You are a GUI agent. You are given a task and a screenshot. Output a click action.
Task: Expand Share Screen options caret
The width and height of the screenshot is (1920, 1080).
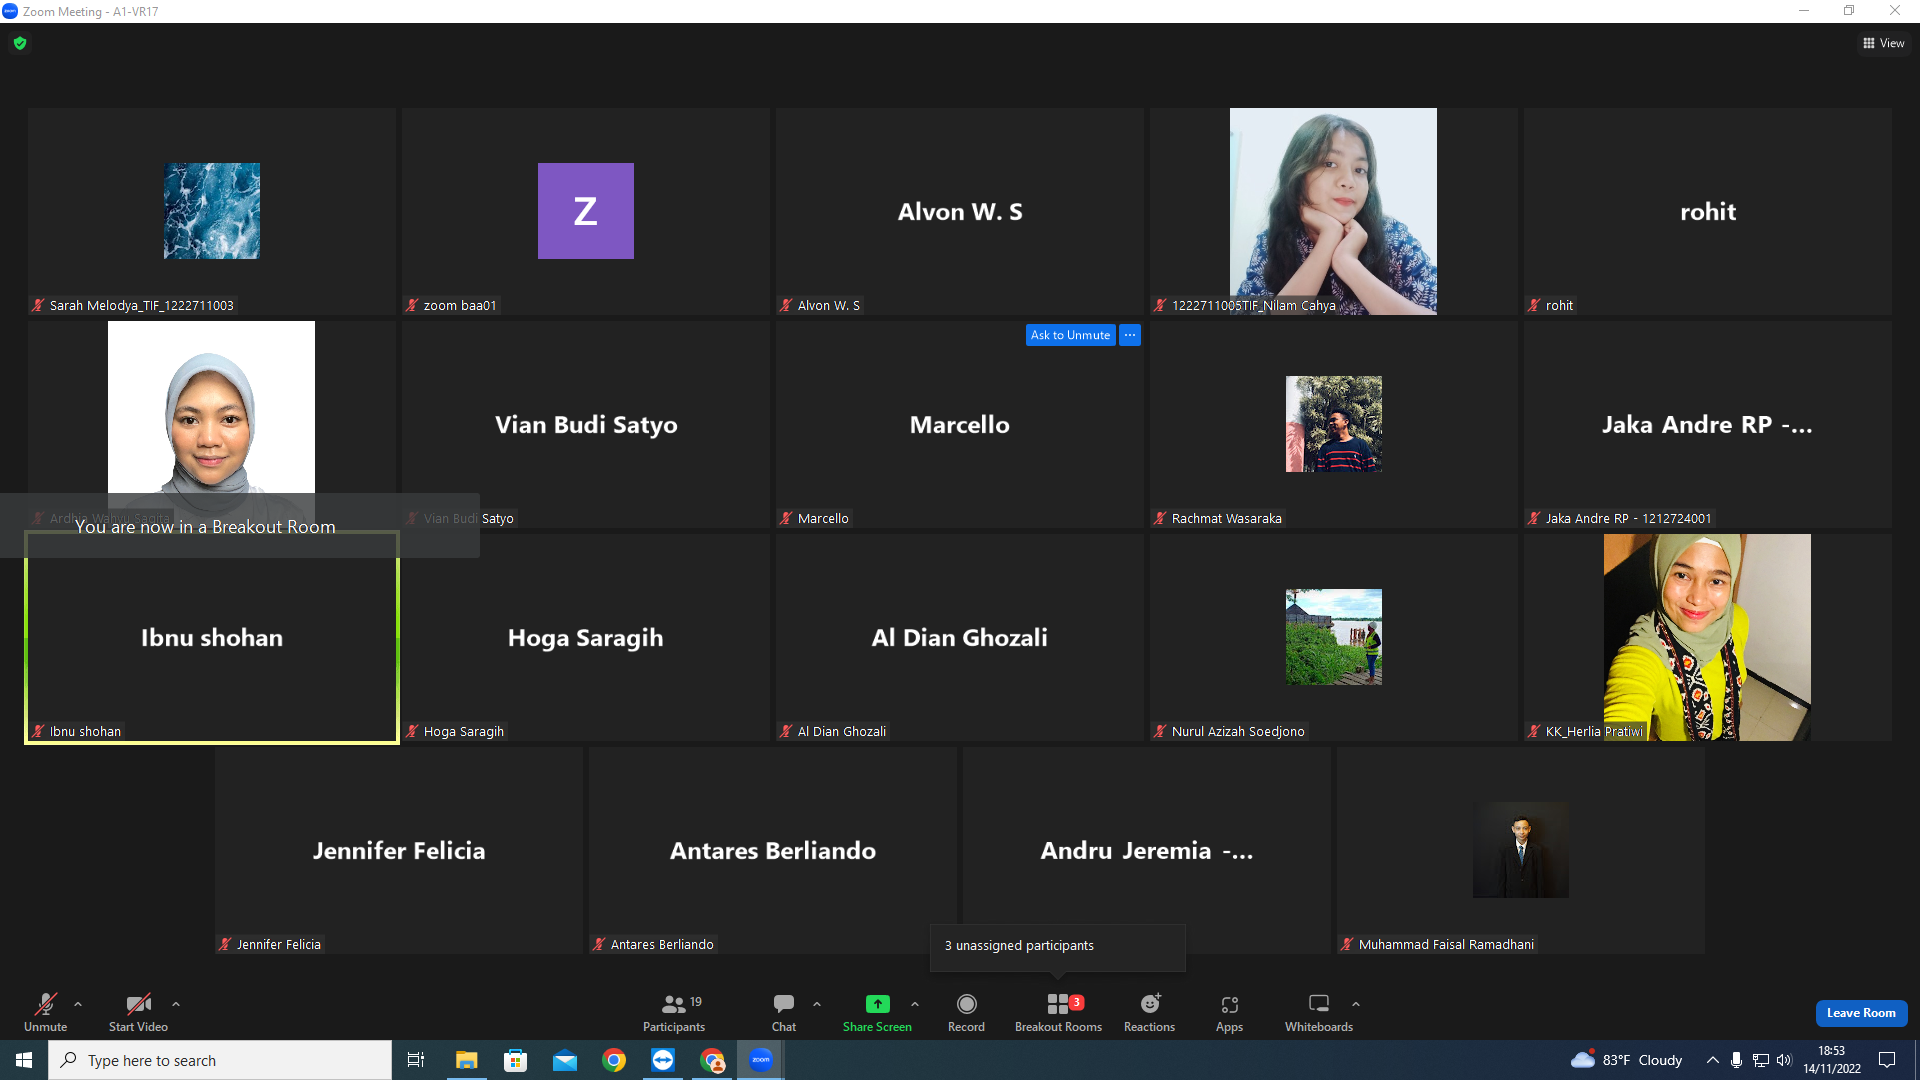(915, 1004)
